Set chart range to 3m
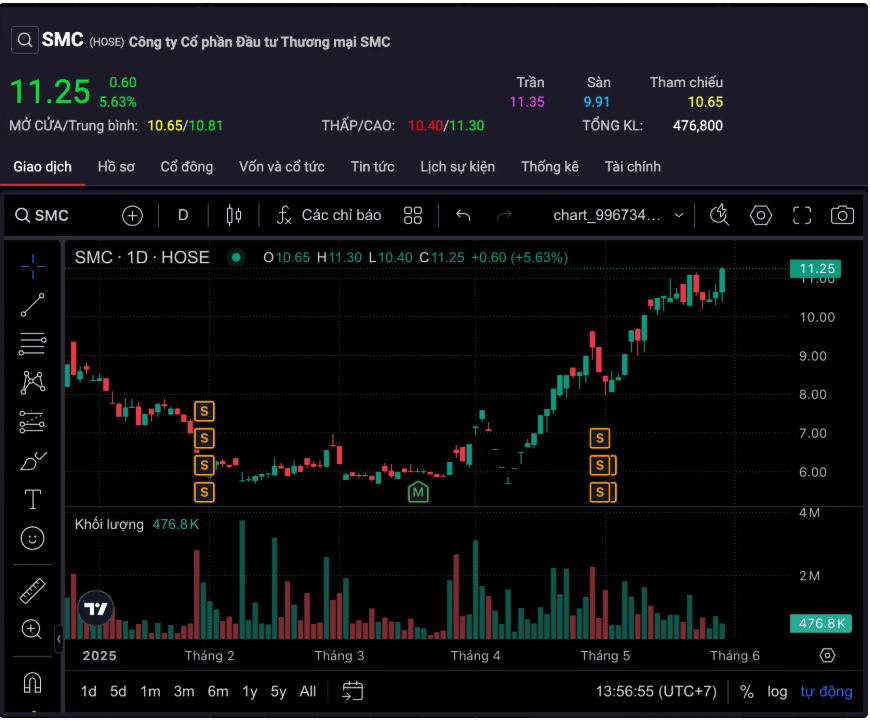This screenshot has width=870, height=720. click(184, 692)
